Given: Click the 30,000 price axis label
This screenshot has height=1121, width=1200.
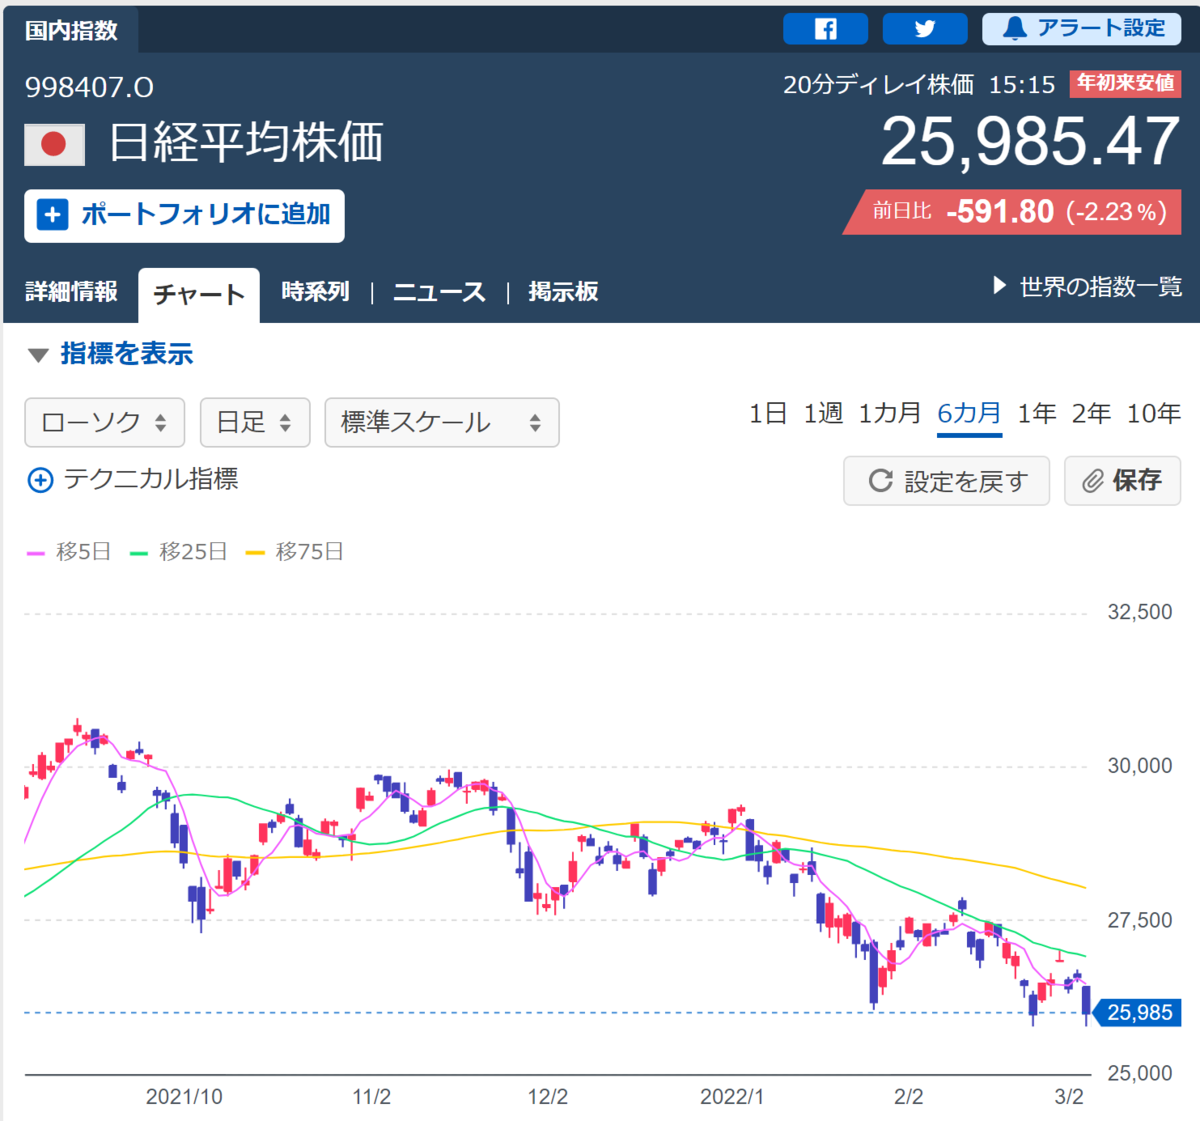Looking at the screenshot, I should [1140, 766].
